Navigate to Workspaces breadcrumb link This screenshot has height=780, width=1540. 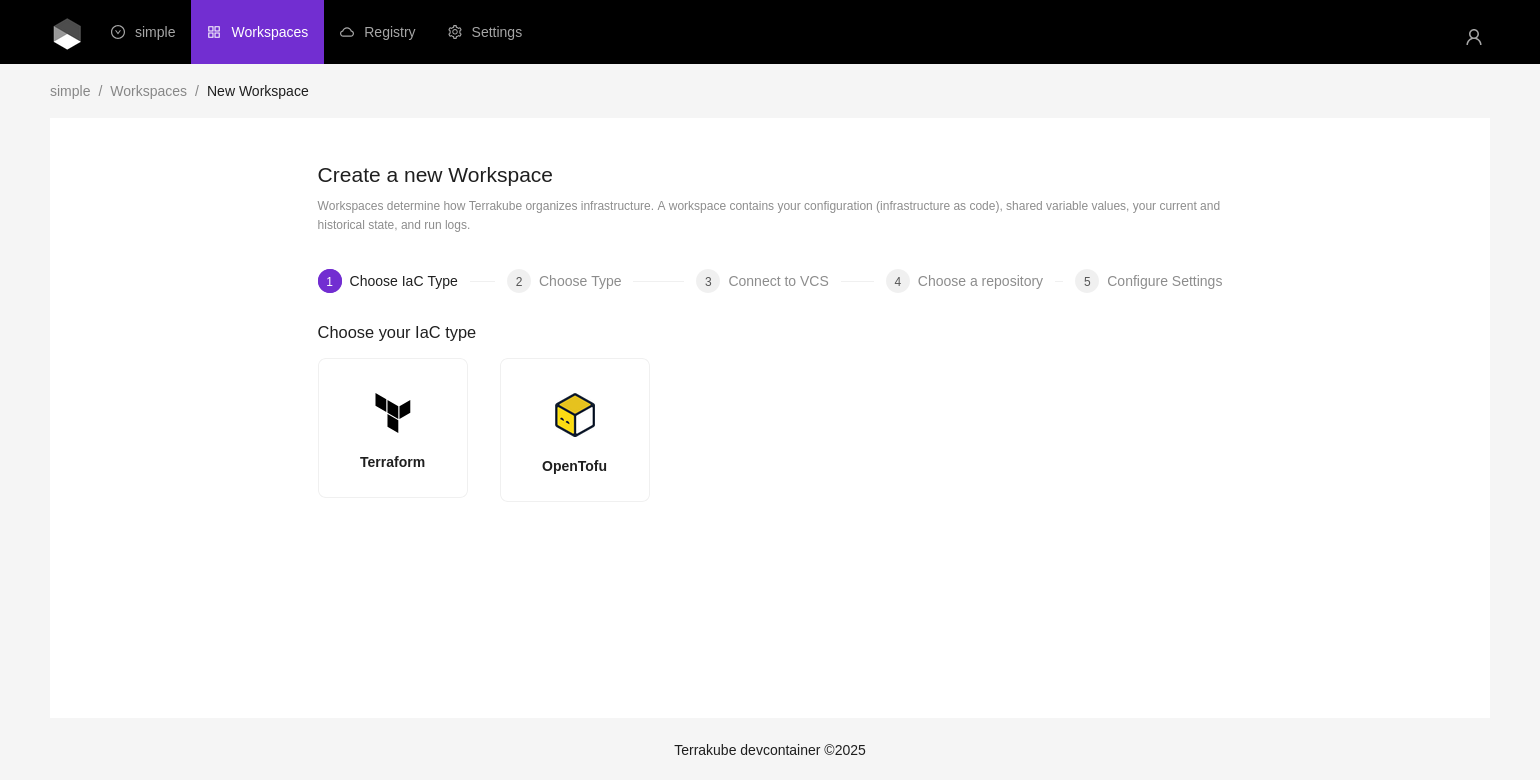tap(148, 91)
